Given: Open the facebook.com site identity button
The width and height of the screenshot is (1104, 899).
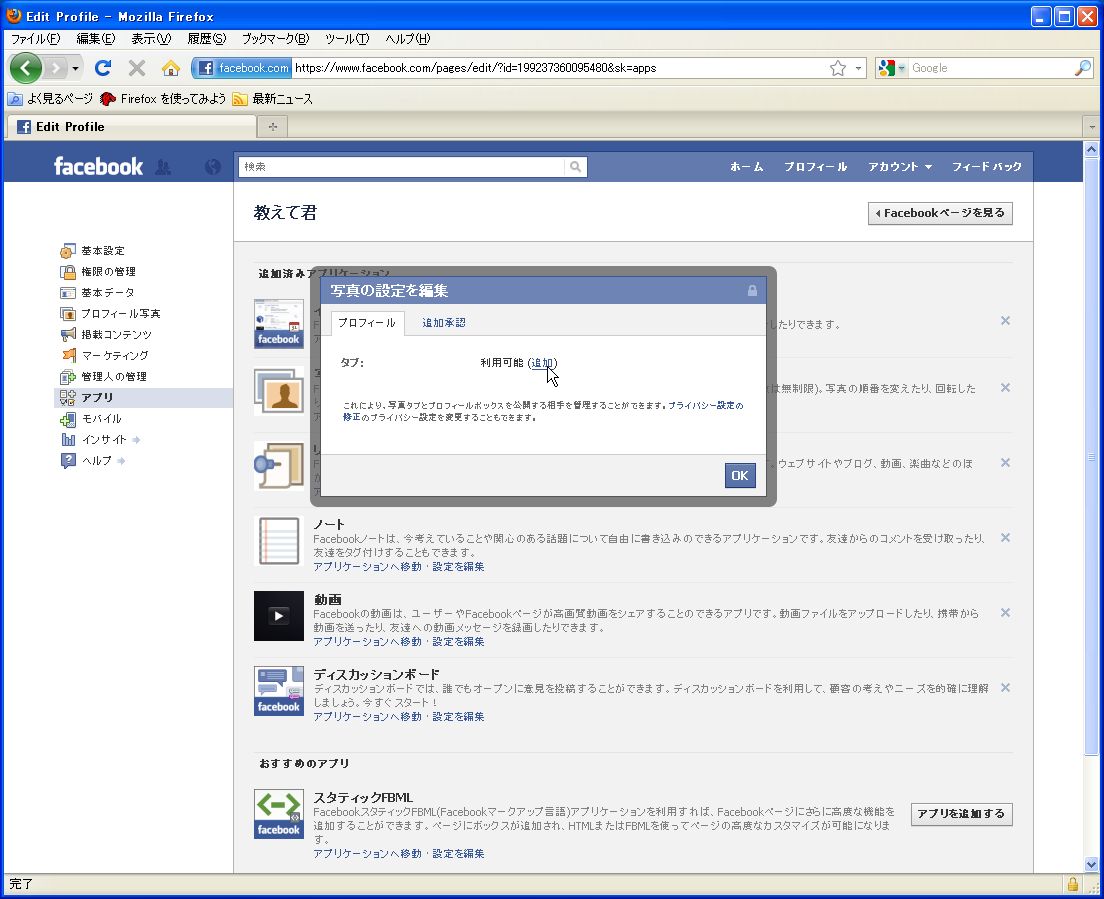Looking at the screenshot, I should point(242,68).
